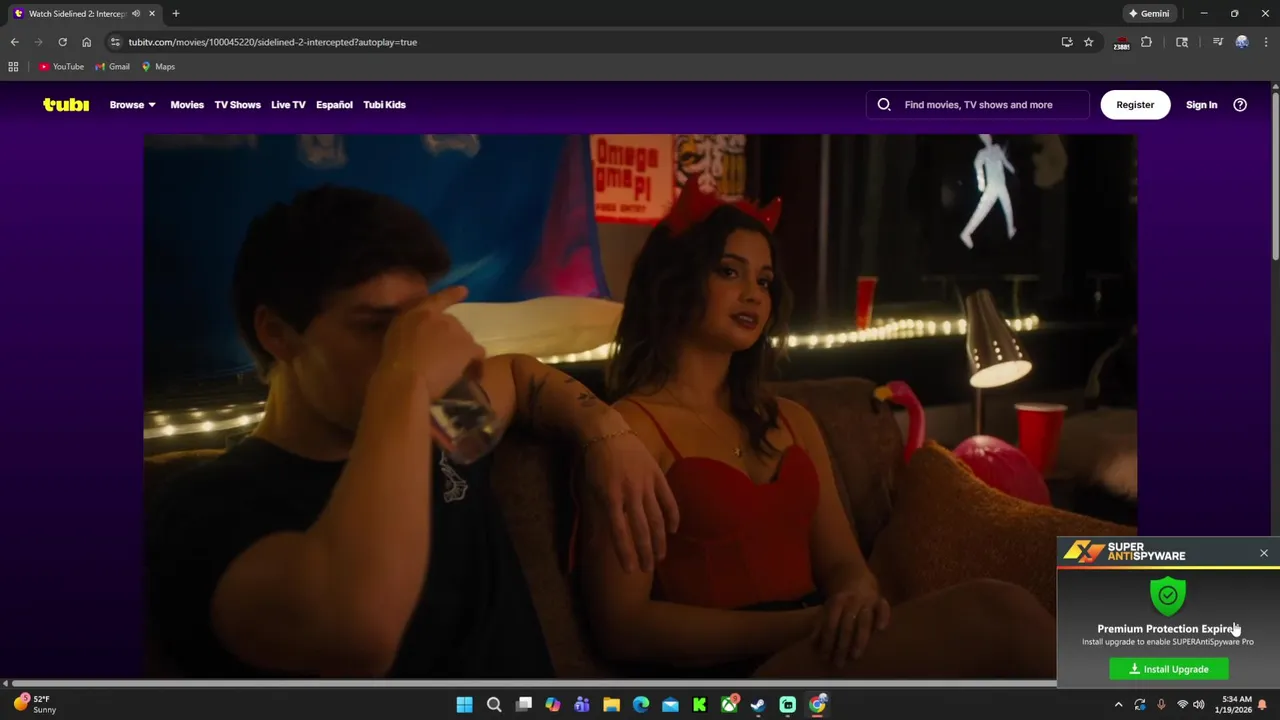
Task: View site information icon in address bar
Action: pos(115,42)
